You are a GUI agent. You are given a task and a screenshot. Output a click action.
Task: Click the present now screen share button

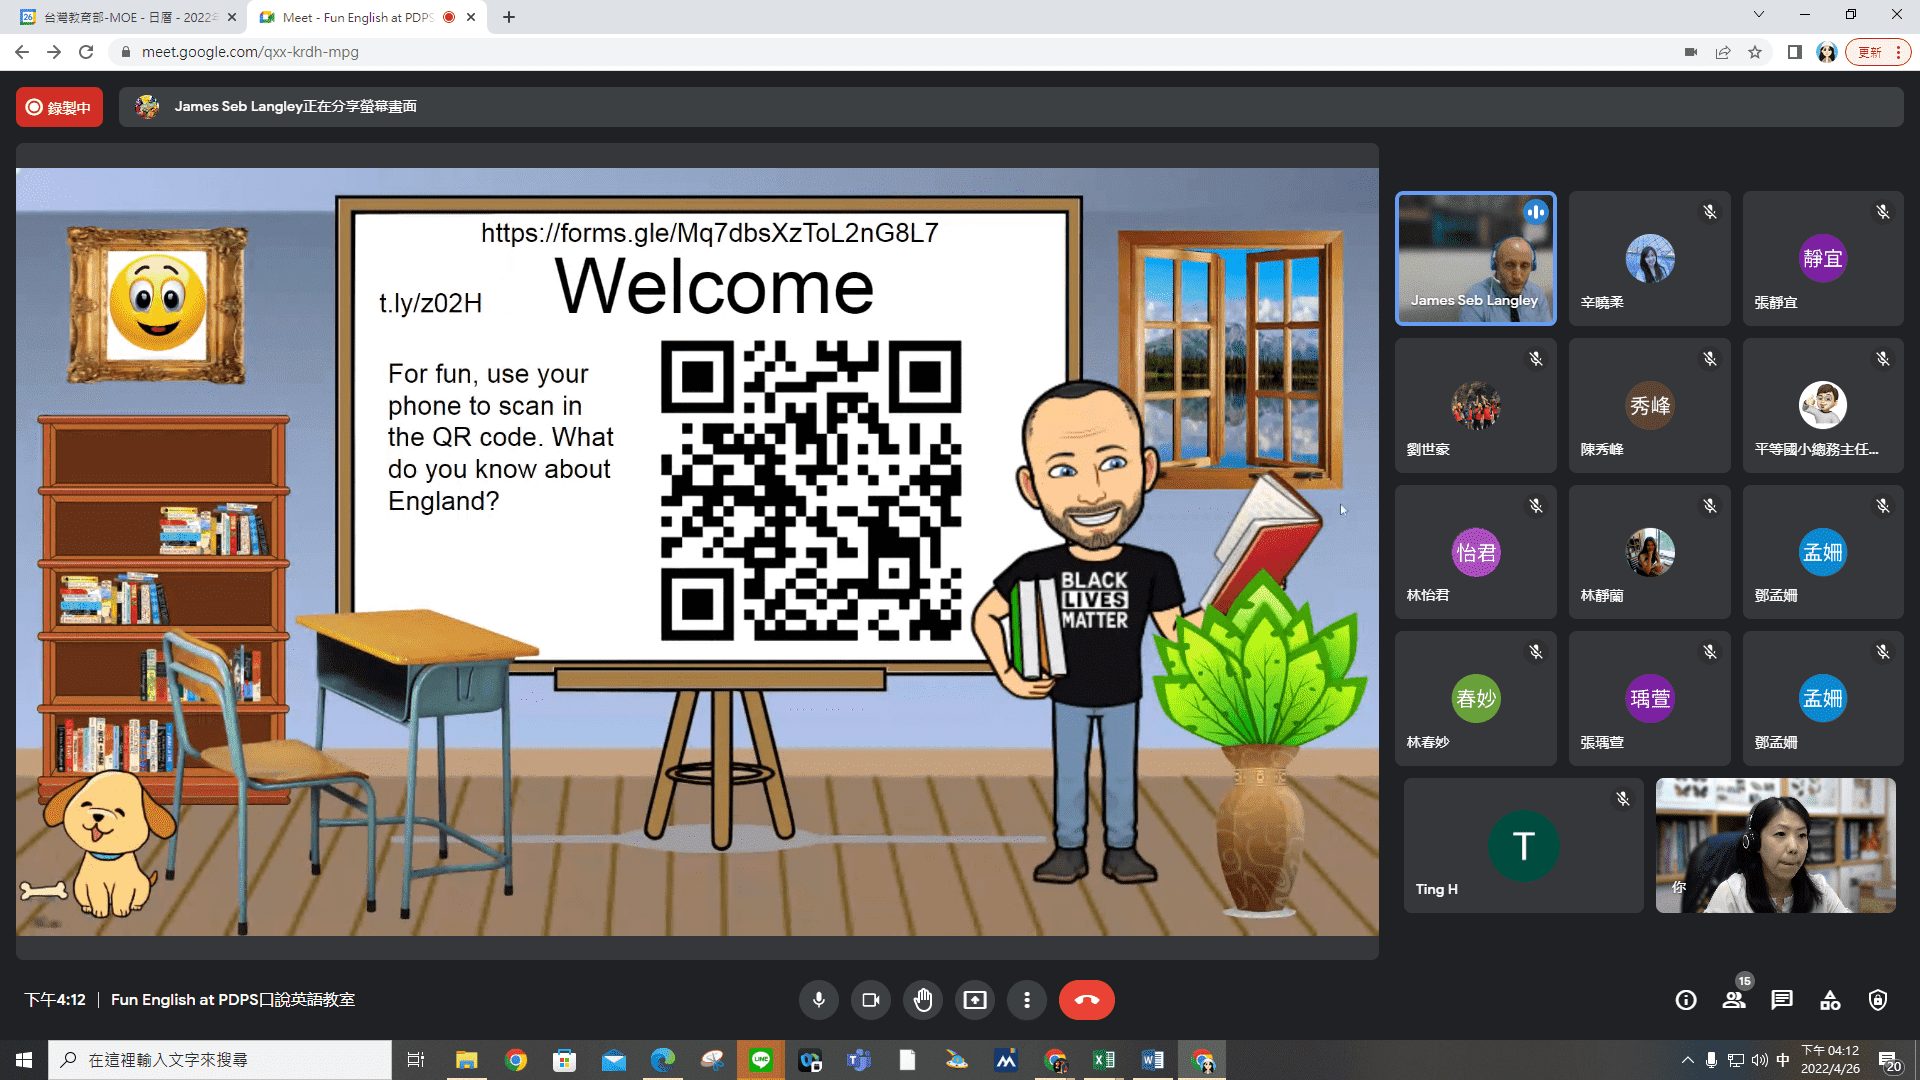coord(975,1000)
